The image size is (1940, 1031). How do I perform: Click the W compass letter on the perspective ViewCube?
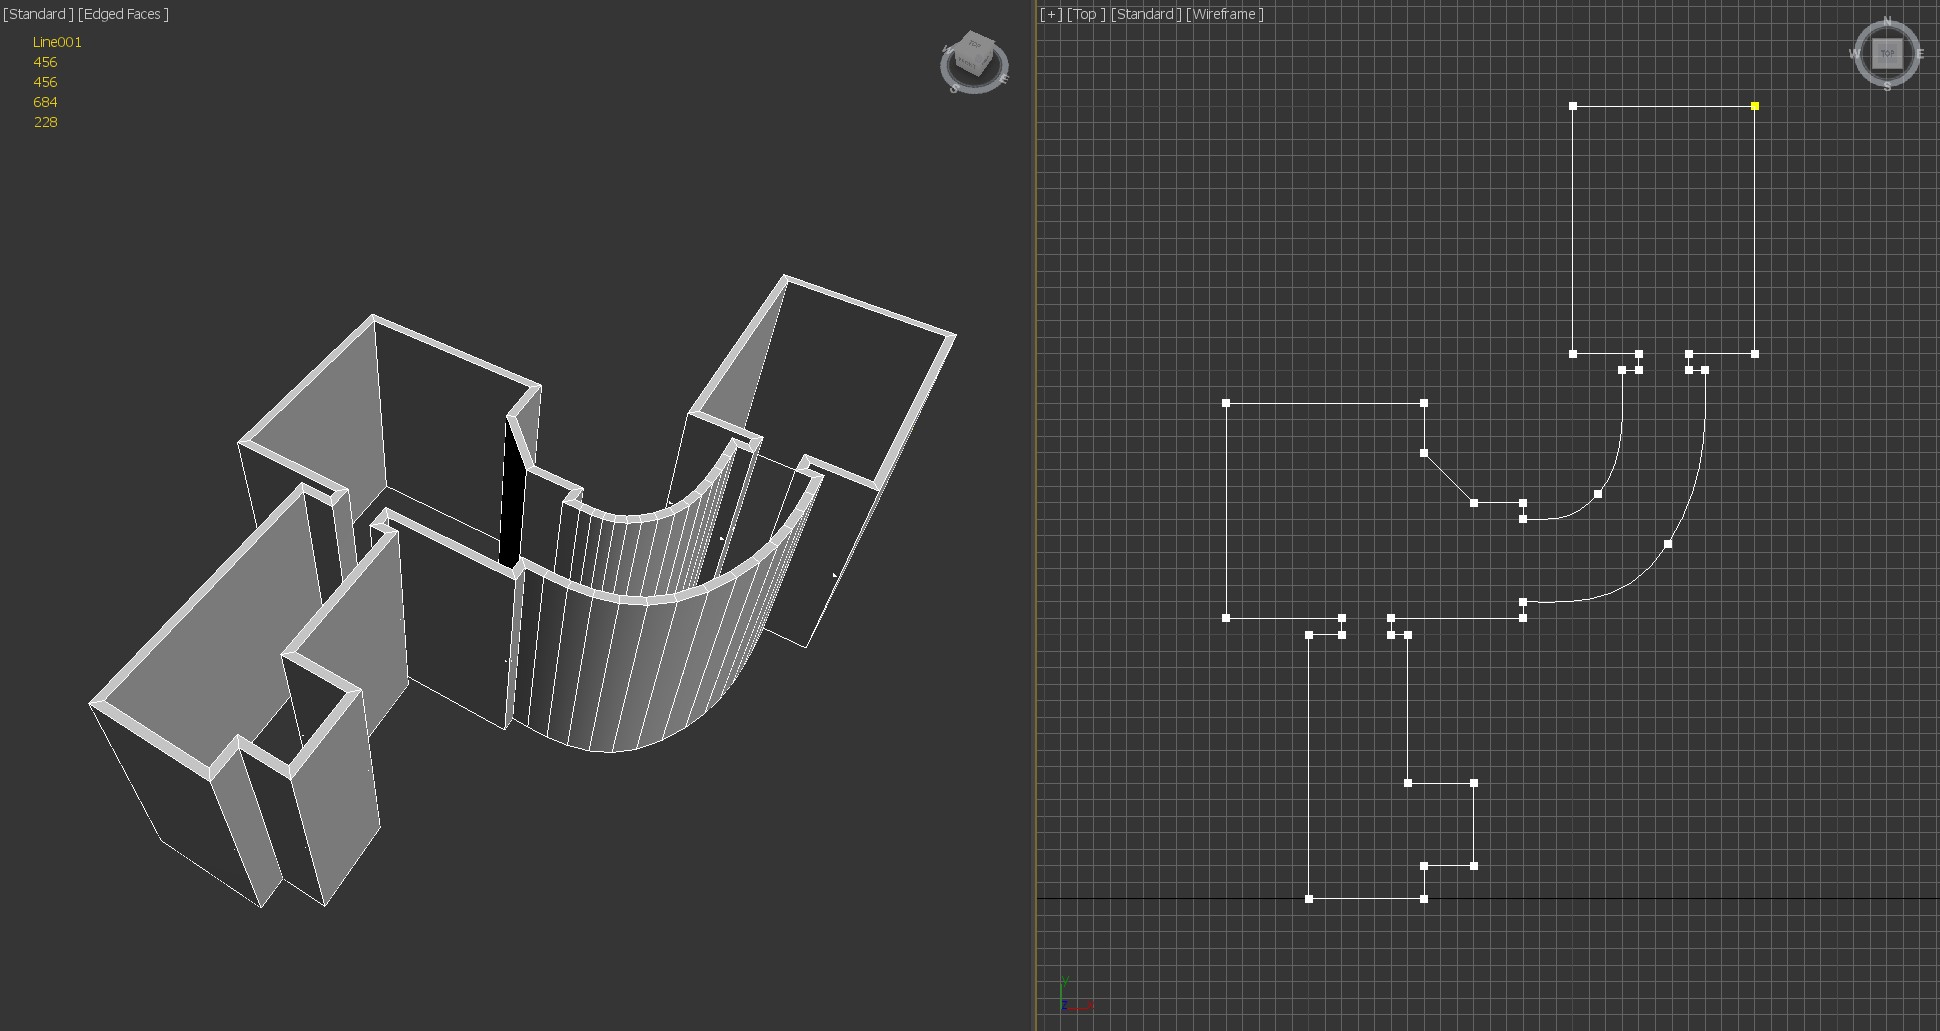pyautogui.click(x=946, y=50)
